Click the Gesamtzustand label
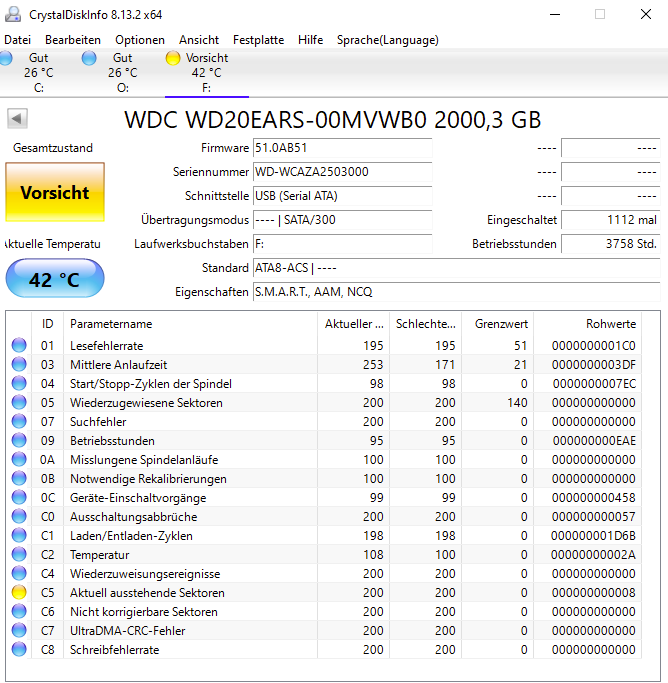This screenshot has width=668, height=683. (x=53, y=148)
